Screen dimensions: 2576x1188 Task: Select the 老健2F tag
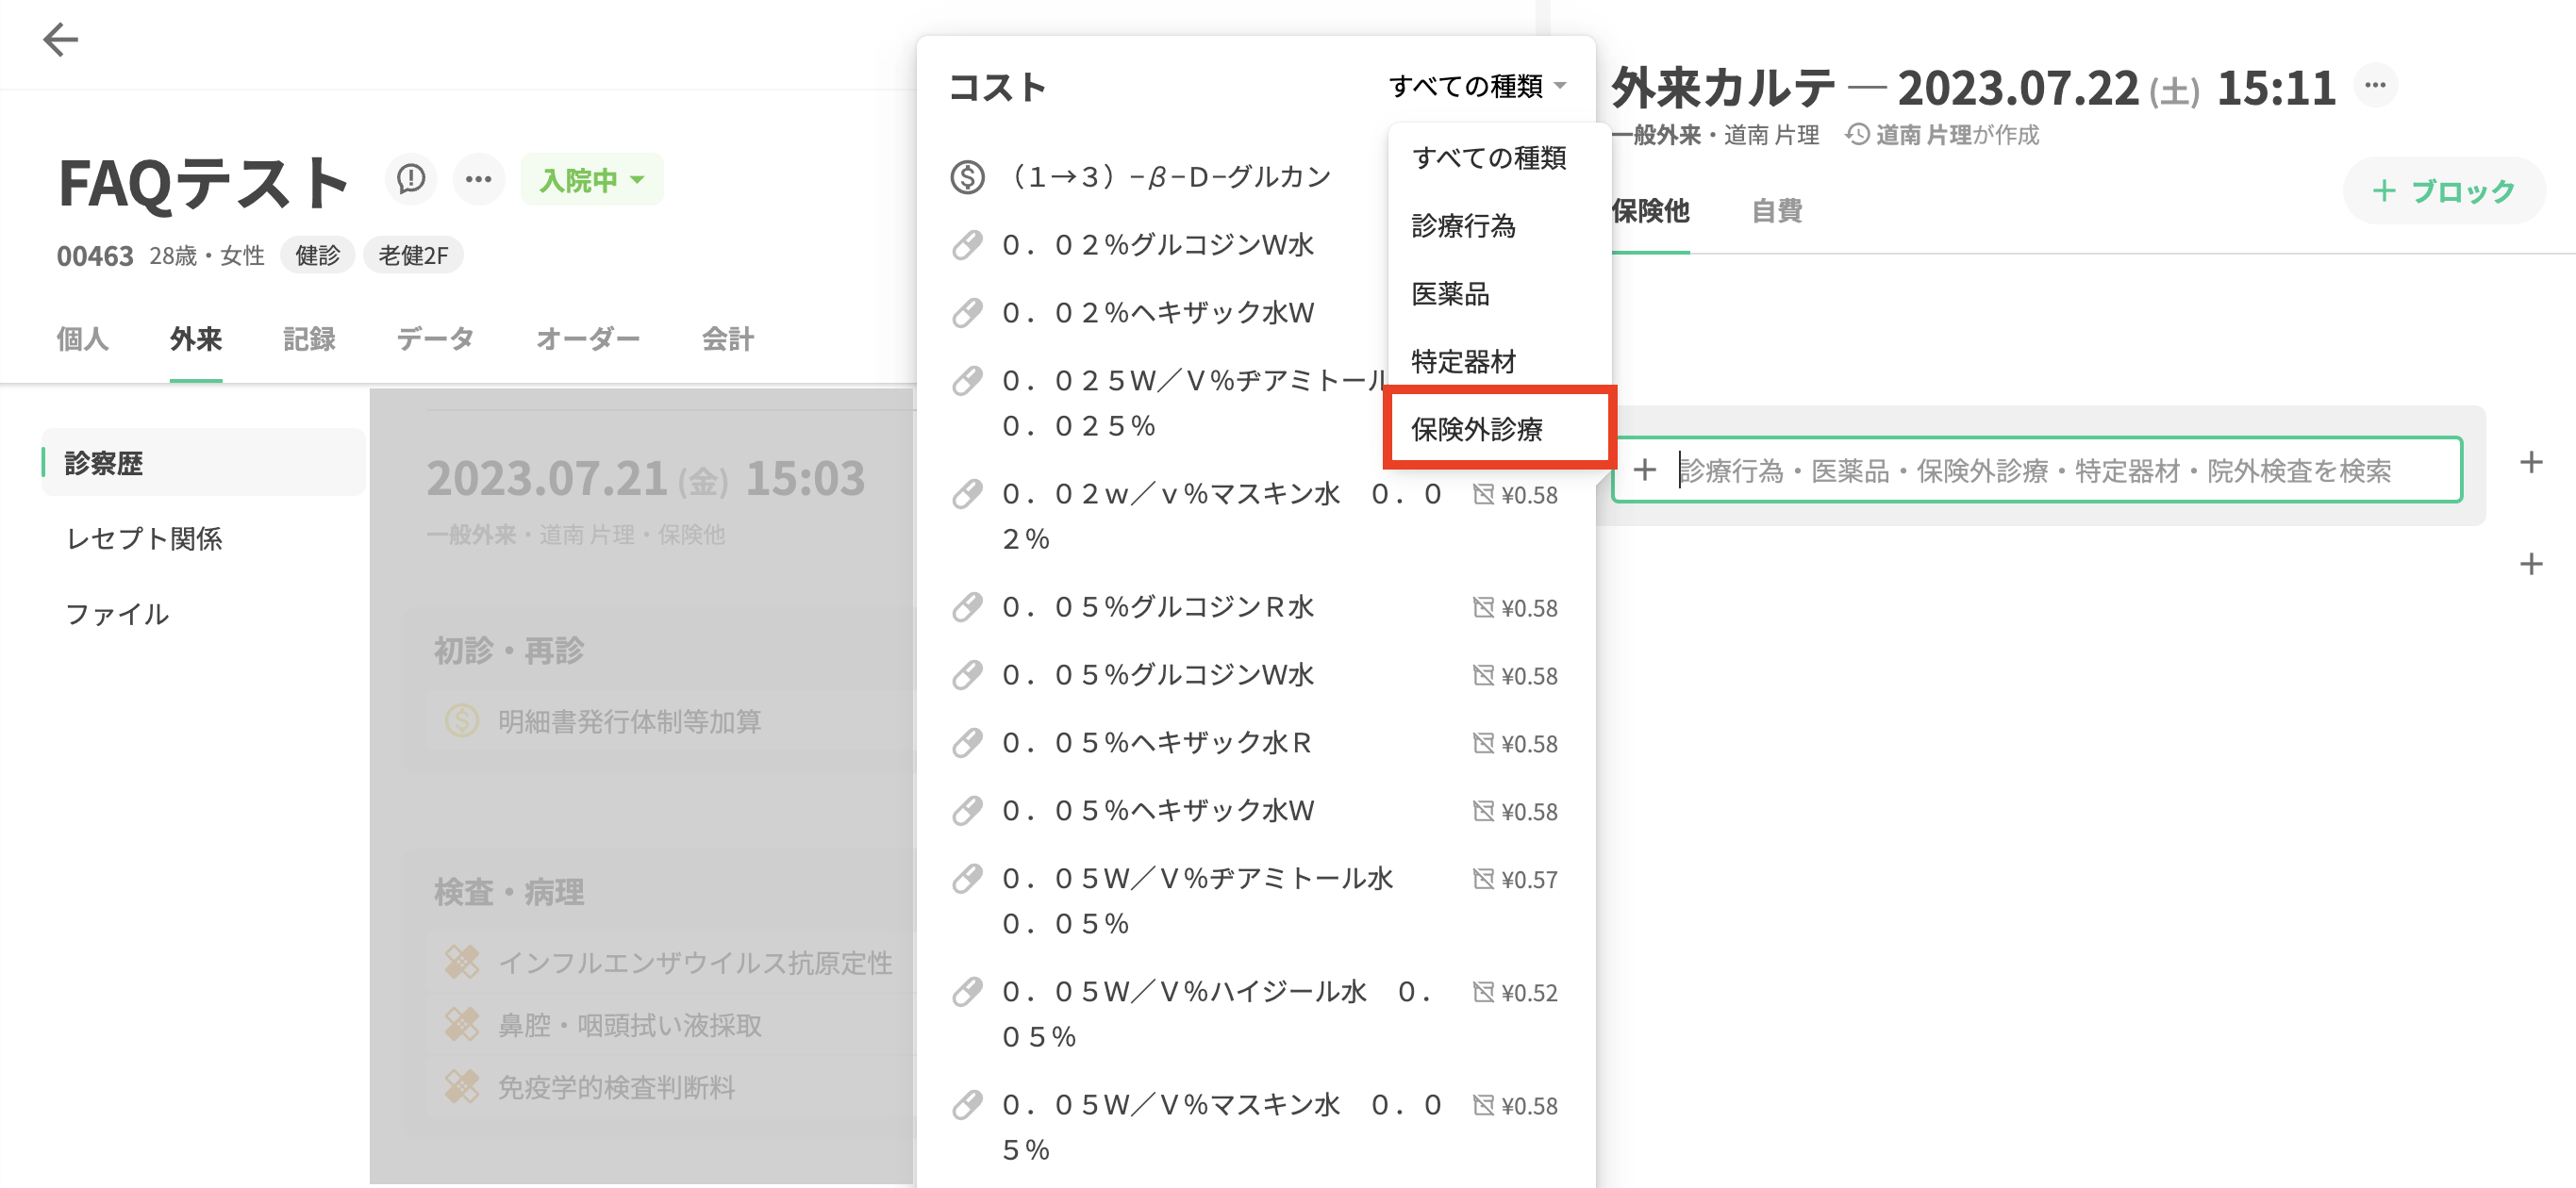point(413,256)
